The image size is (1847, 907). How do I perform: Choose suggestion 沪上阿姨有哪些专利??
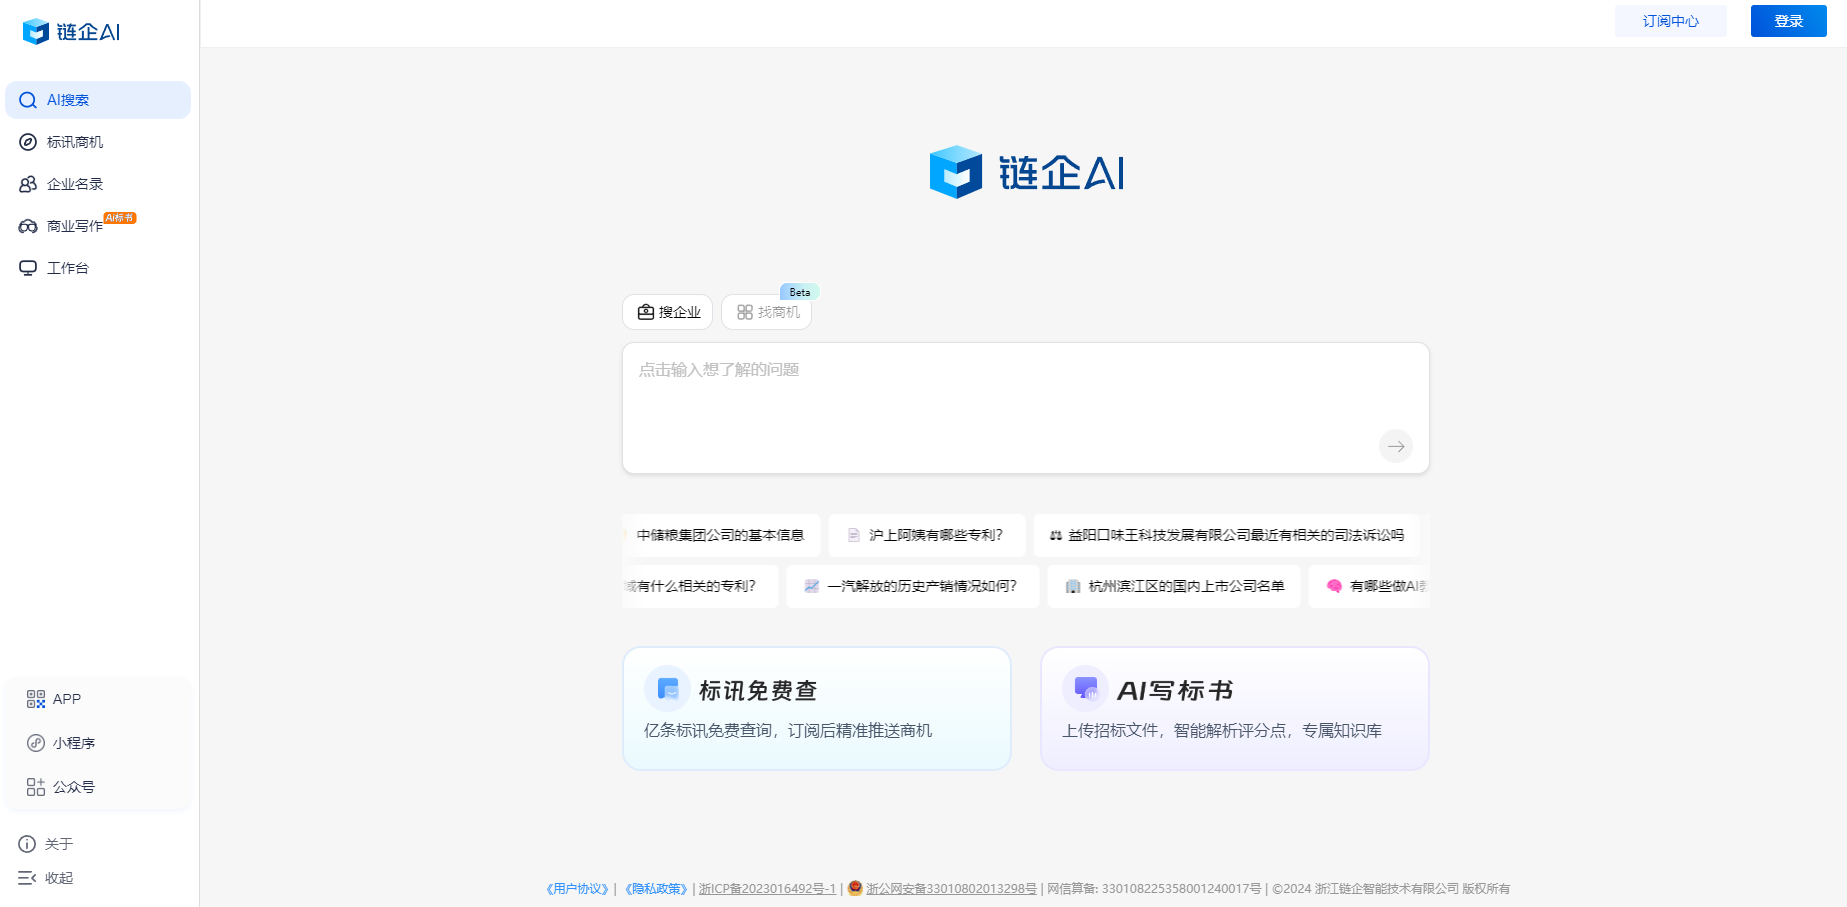(926, 535)
